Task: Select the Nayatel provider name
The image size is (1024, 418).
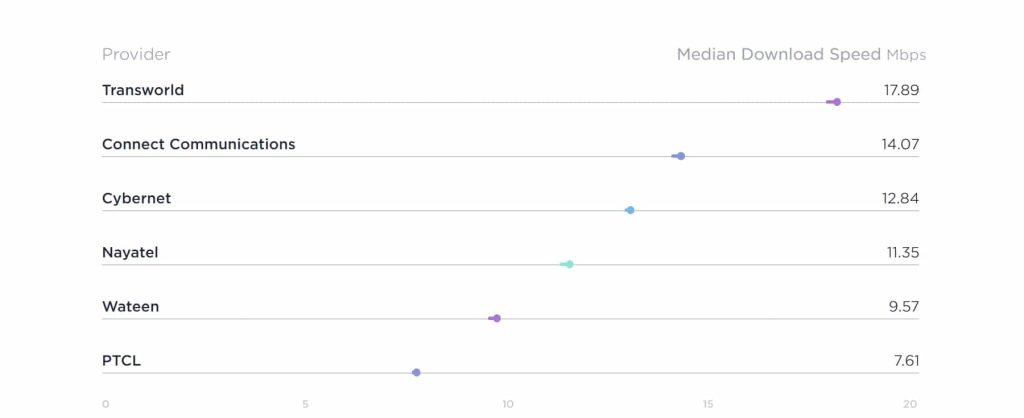Action: point(130,252)
